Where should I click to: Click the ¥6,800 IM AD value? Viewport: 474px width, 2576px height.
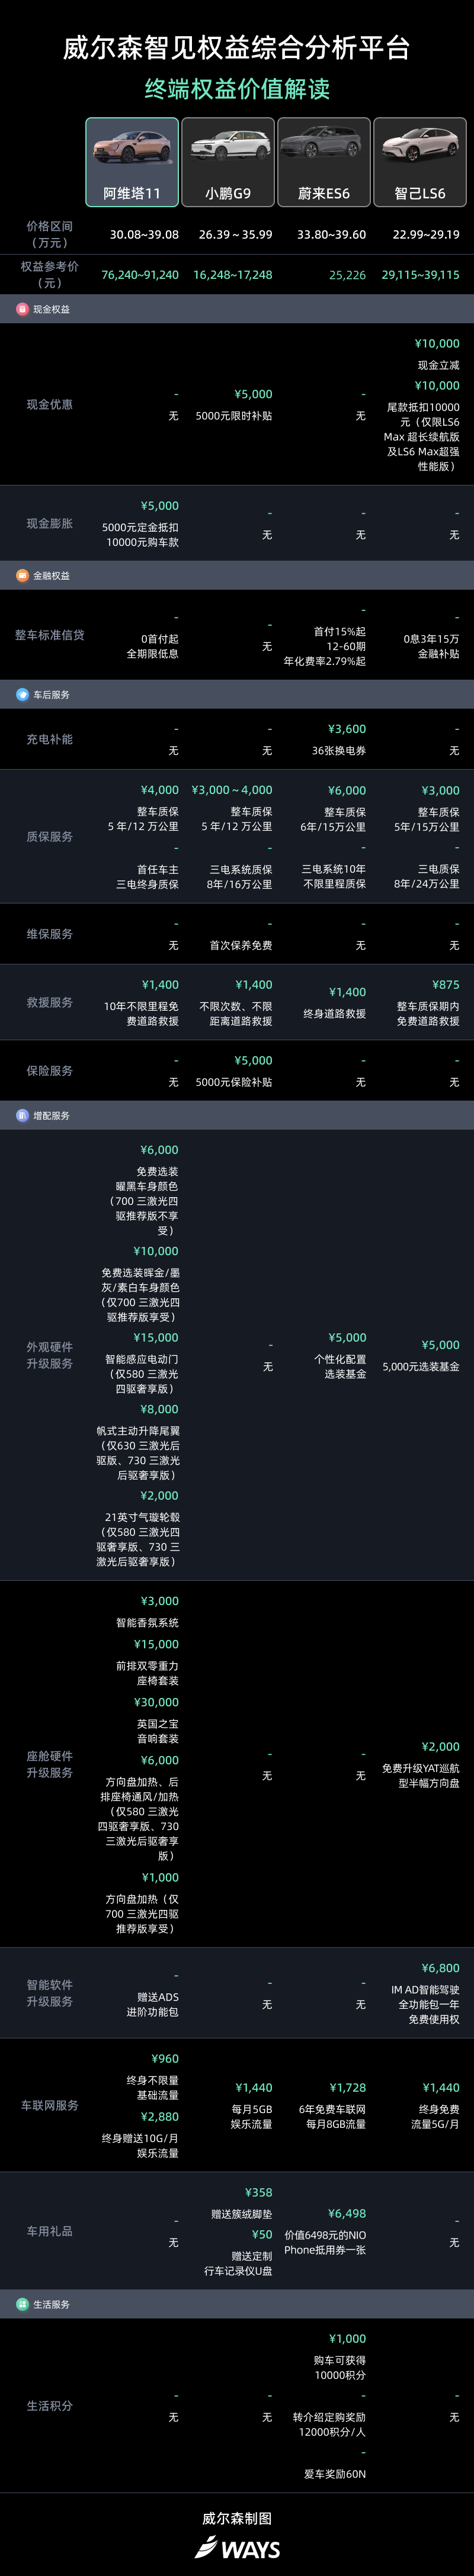click(441, 1968)
